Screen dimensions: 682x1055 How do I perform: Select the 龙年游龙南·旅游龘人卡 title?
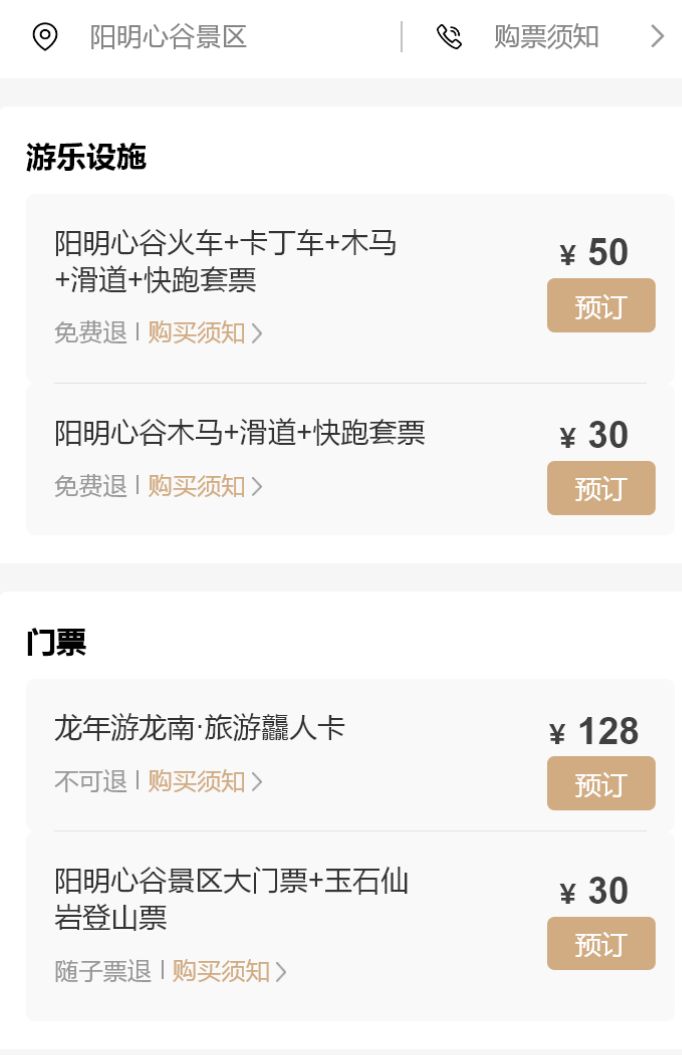coord(199,728)
